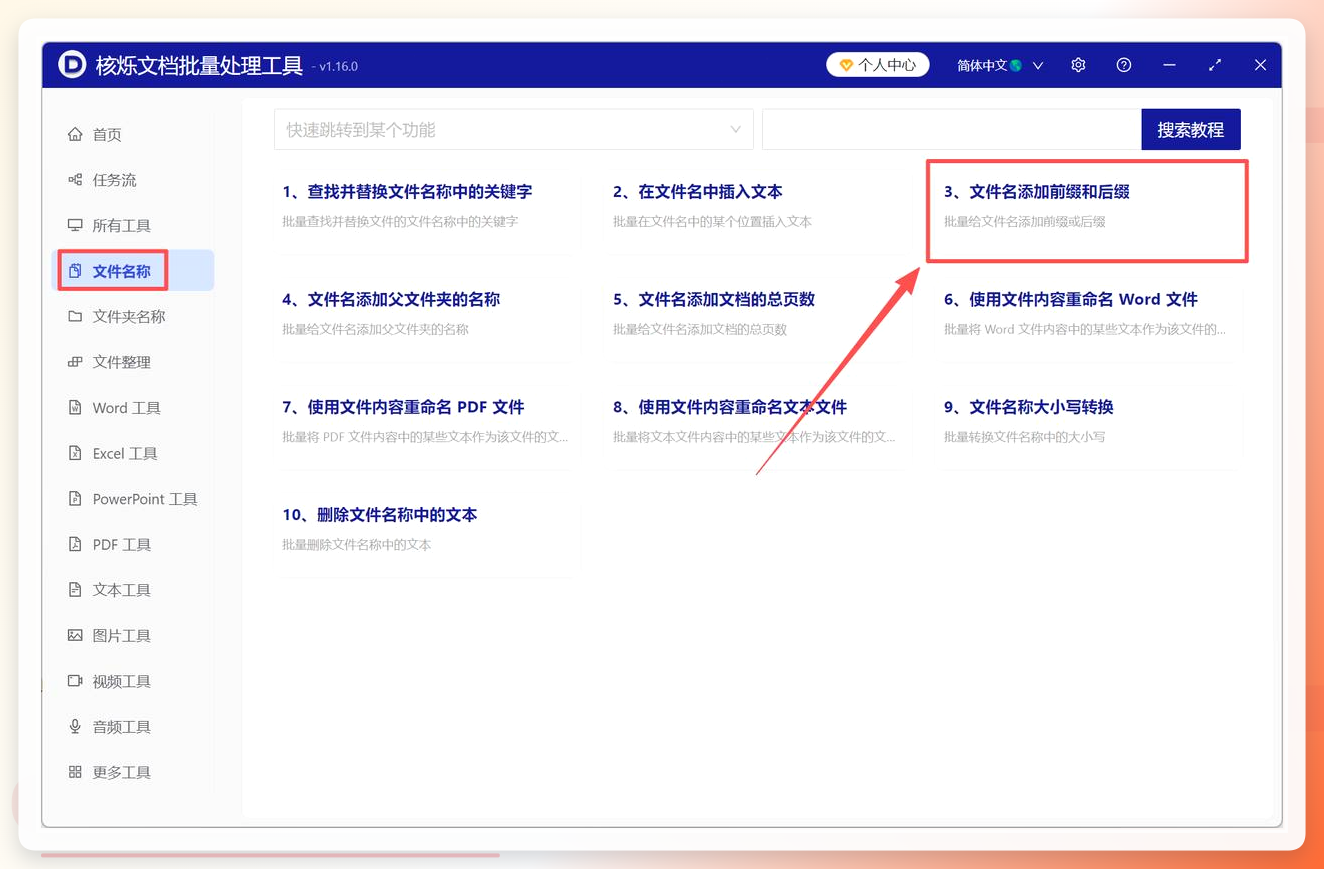The image size is (1324, 869).
Task: Click the Word document icon in sidebar
Action: click(75, 408)
